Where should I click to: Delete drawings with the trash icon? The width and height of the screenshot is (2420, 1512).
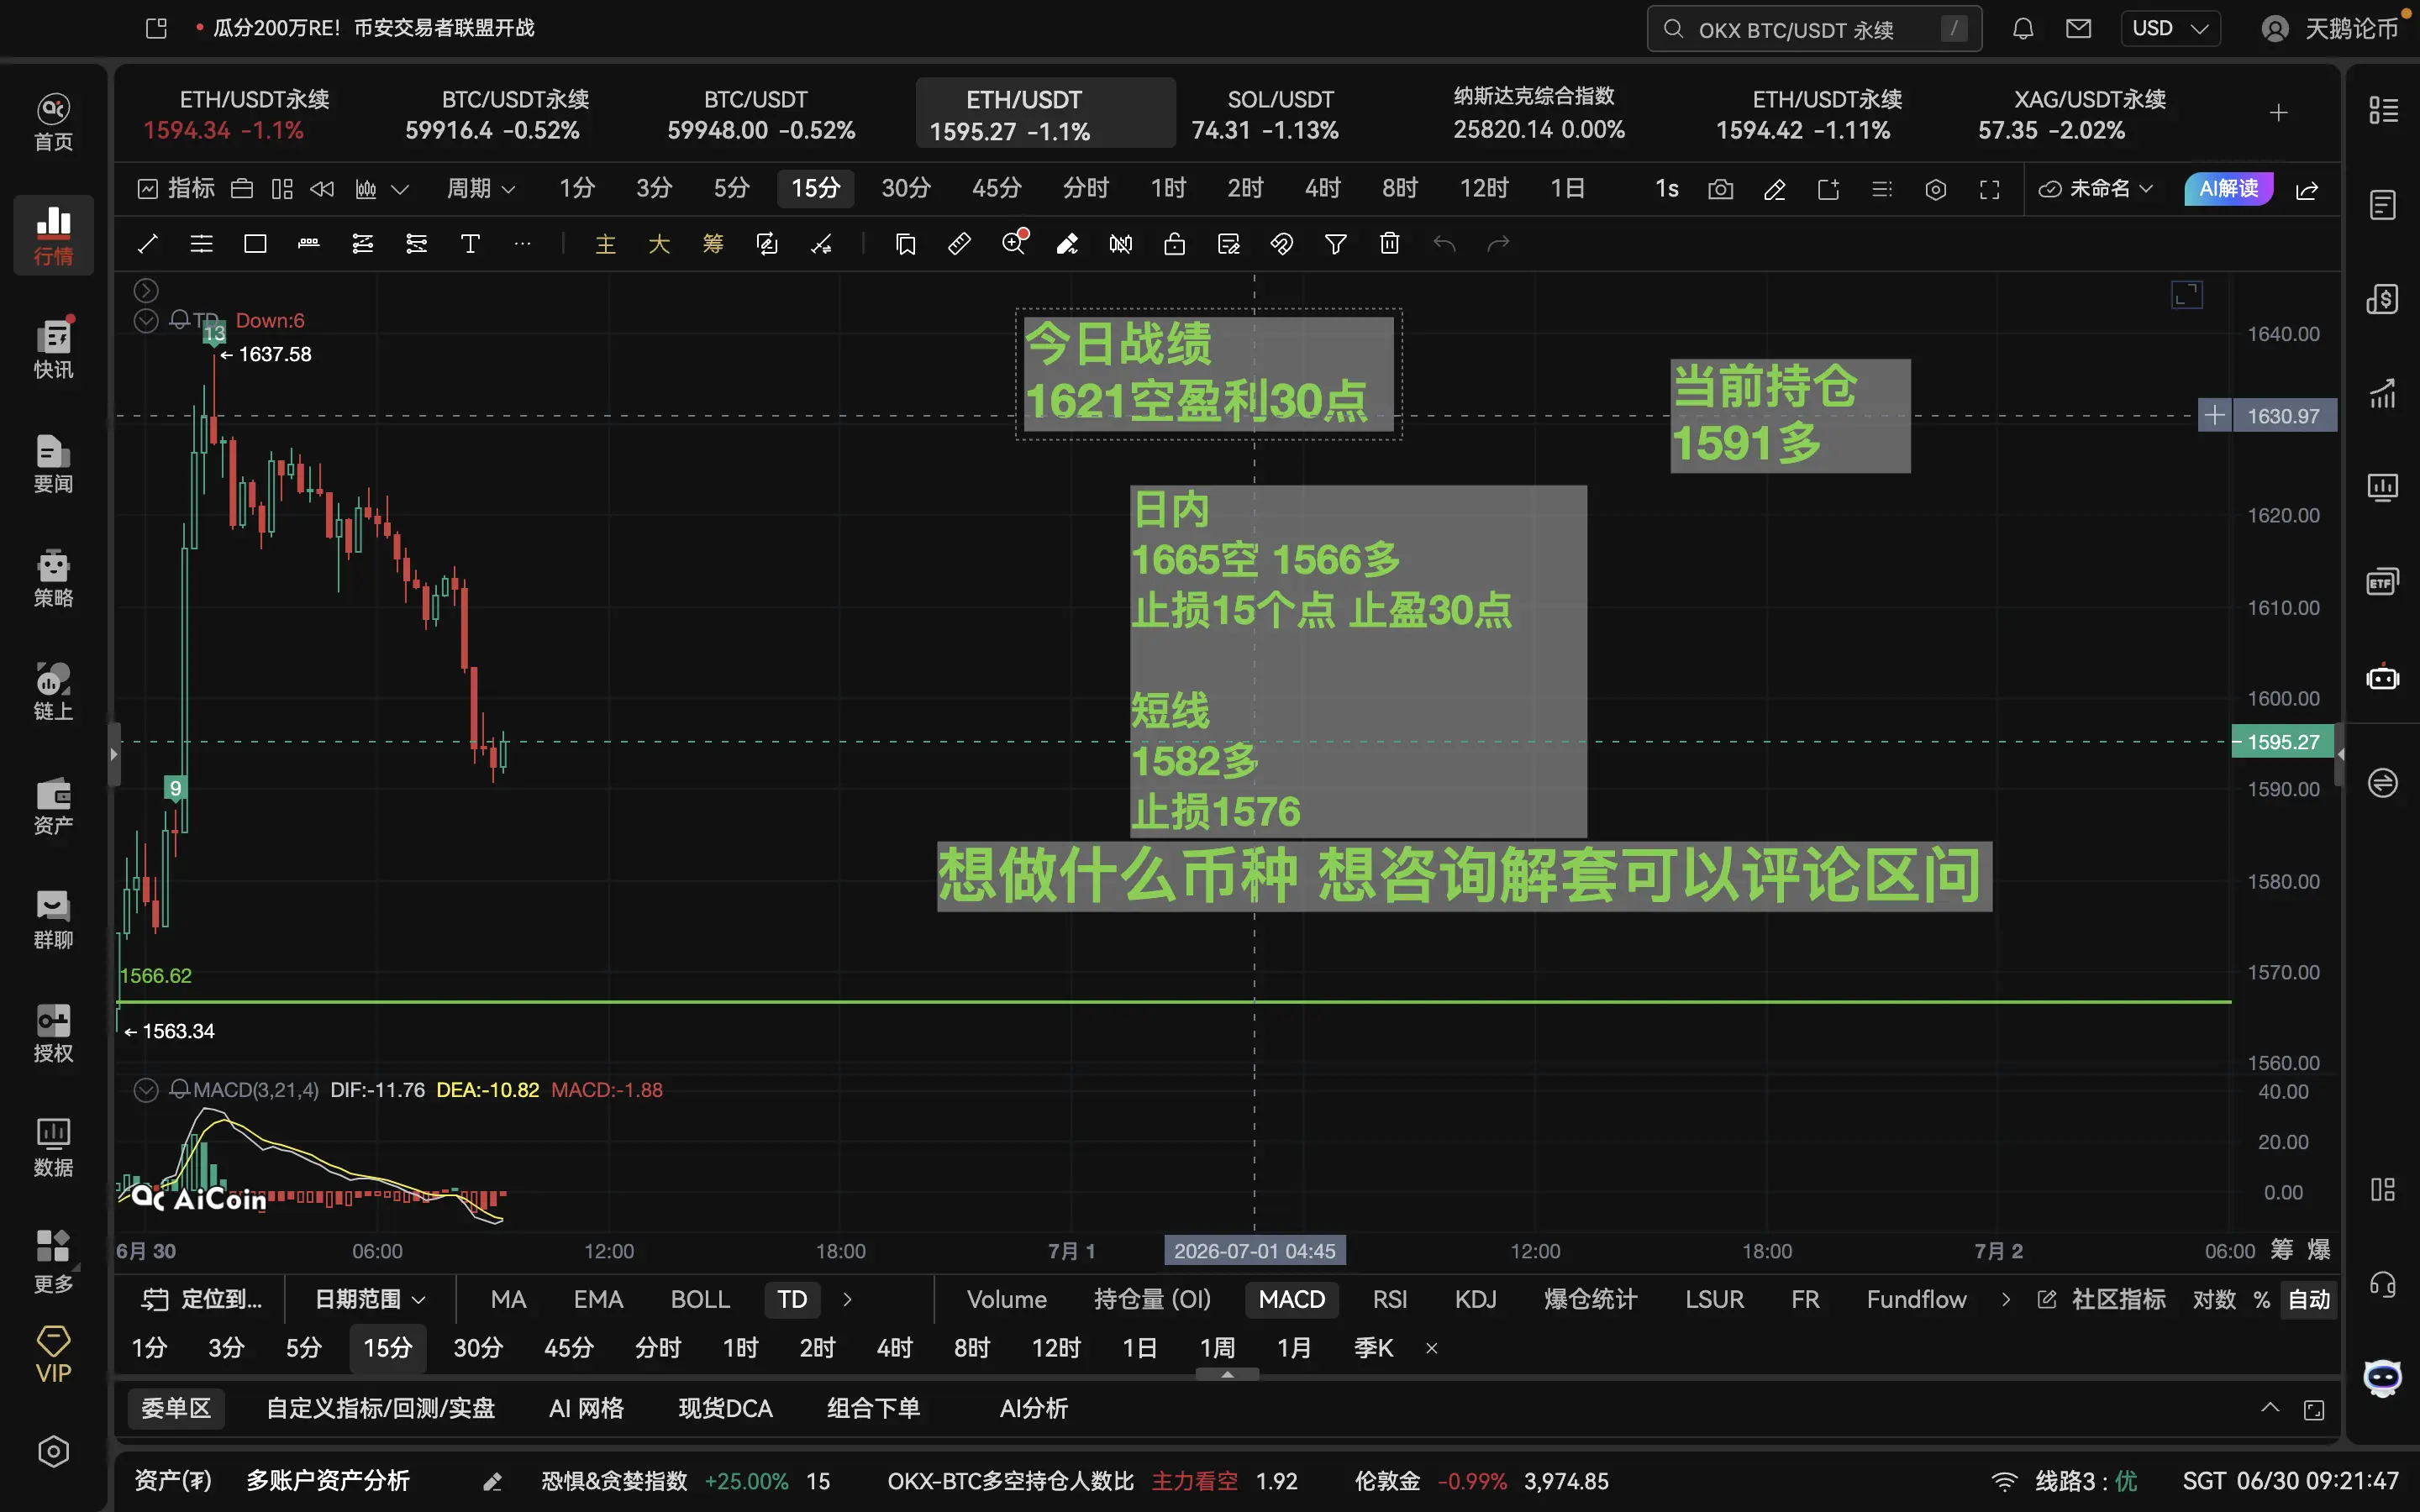[1389, 244]
